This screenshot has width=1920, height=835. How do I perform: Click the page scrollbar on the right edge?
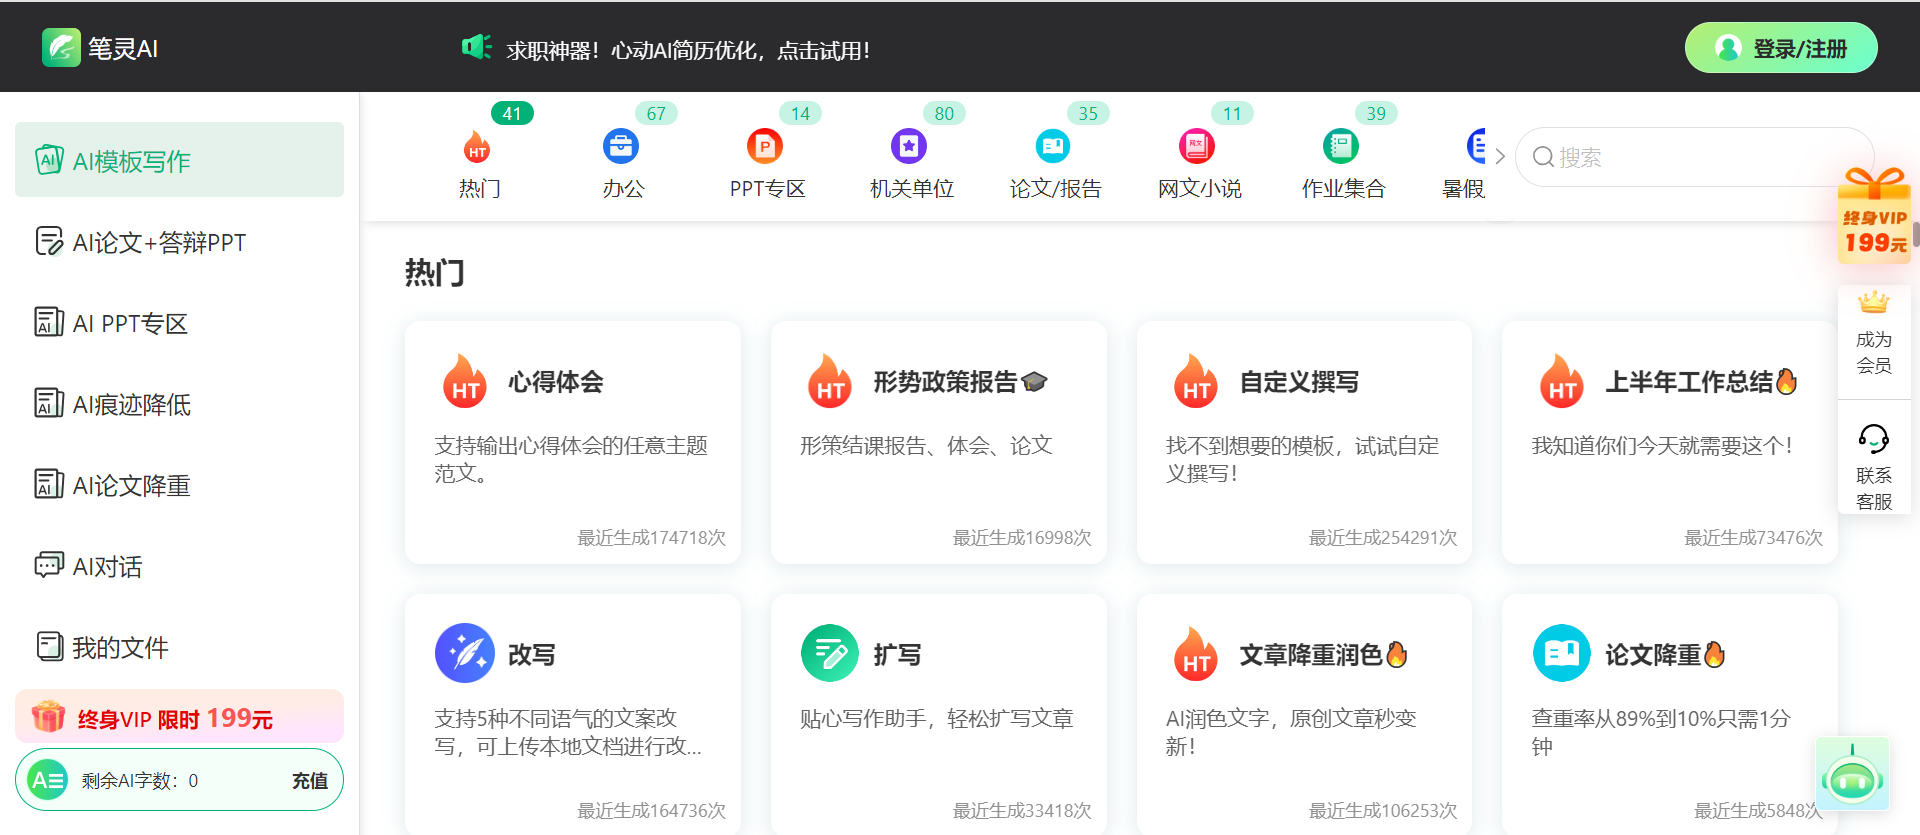(x=1916, y=235)
